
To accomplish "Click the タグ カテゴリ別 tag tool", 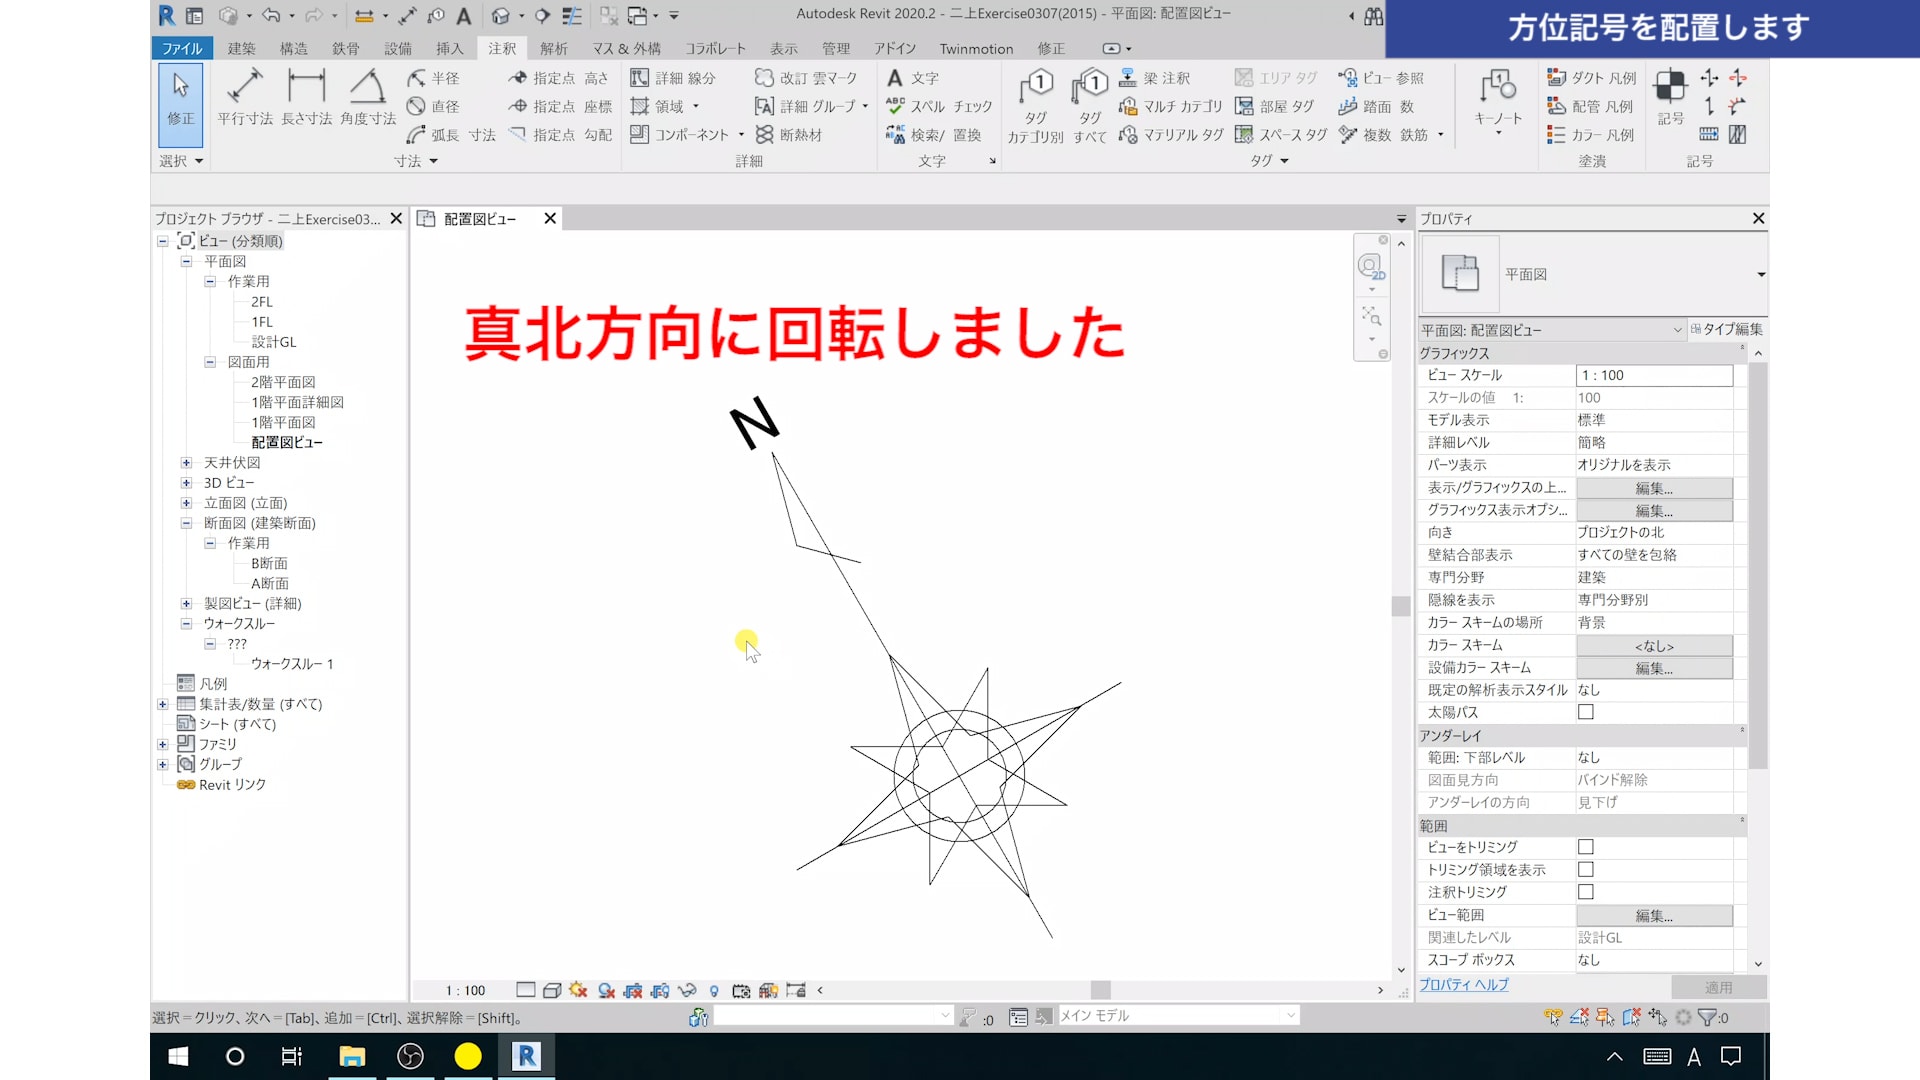I will pos(1035,107).
